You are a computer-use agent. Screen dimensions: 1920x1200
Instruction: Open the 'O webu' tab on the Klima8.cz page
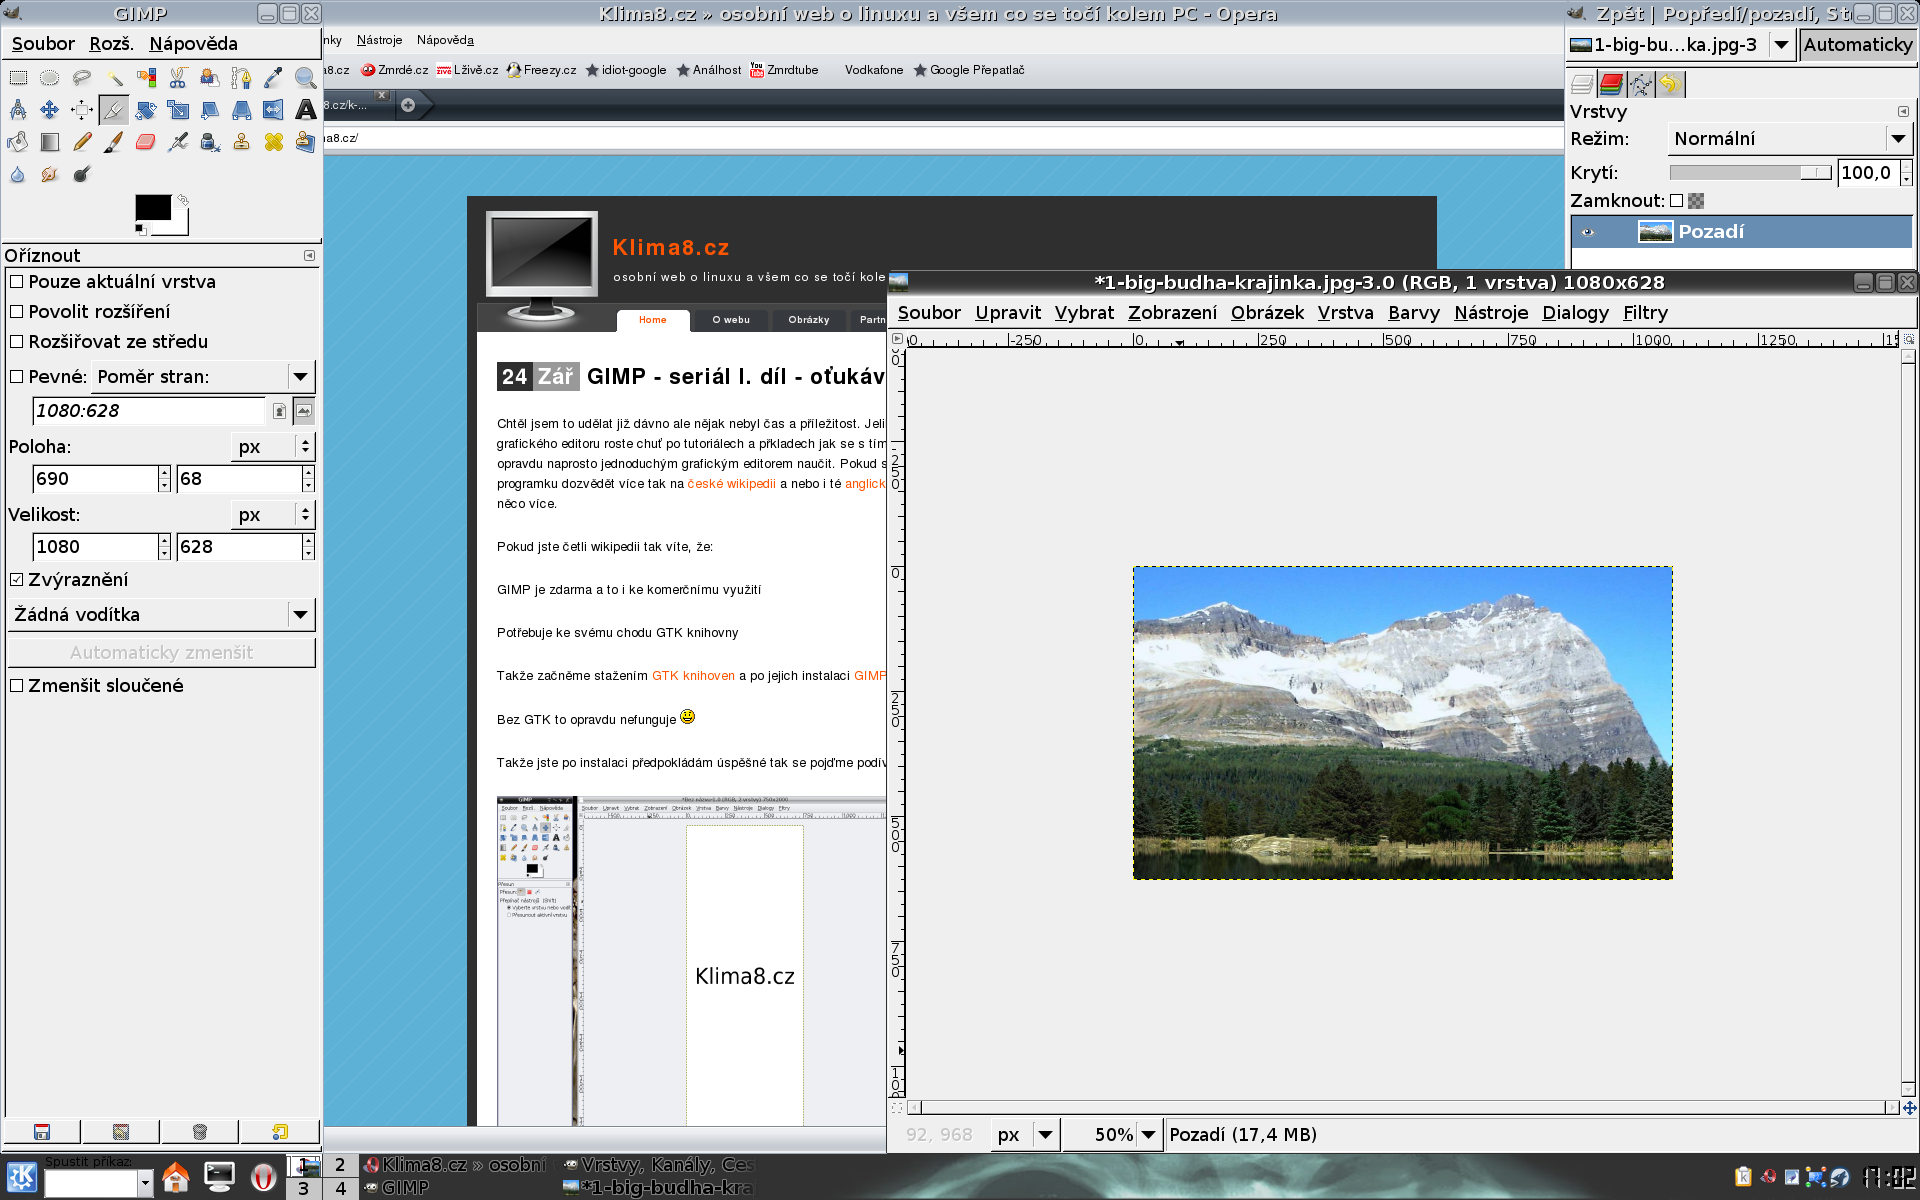tap(731, 320)
